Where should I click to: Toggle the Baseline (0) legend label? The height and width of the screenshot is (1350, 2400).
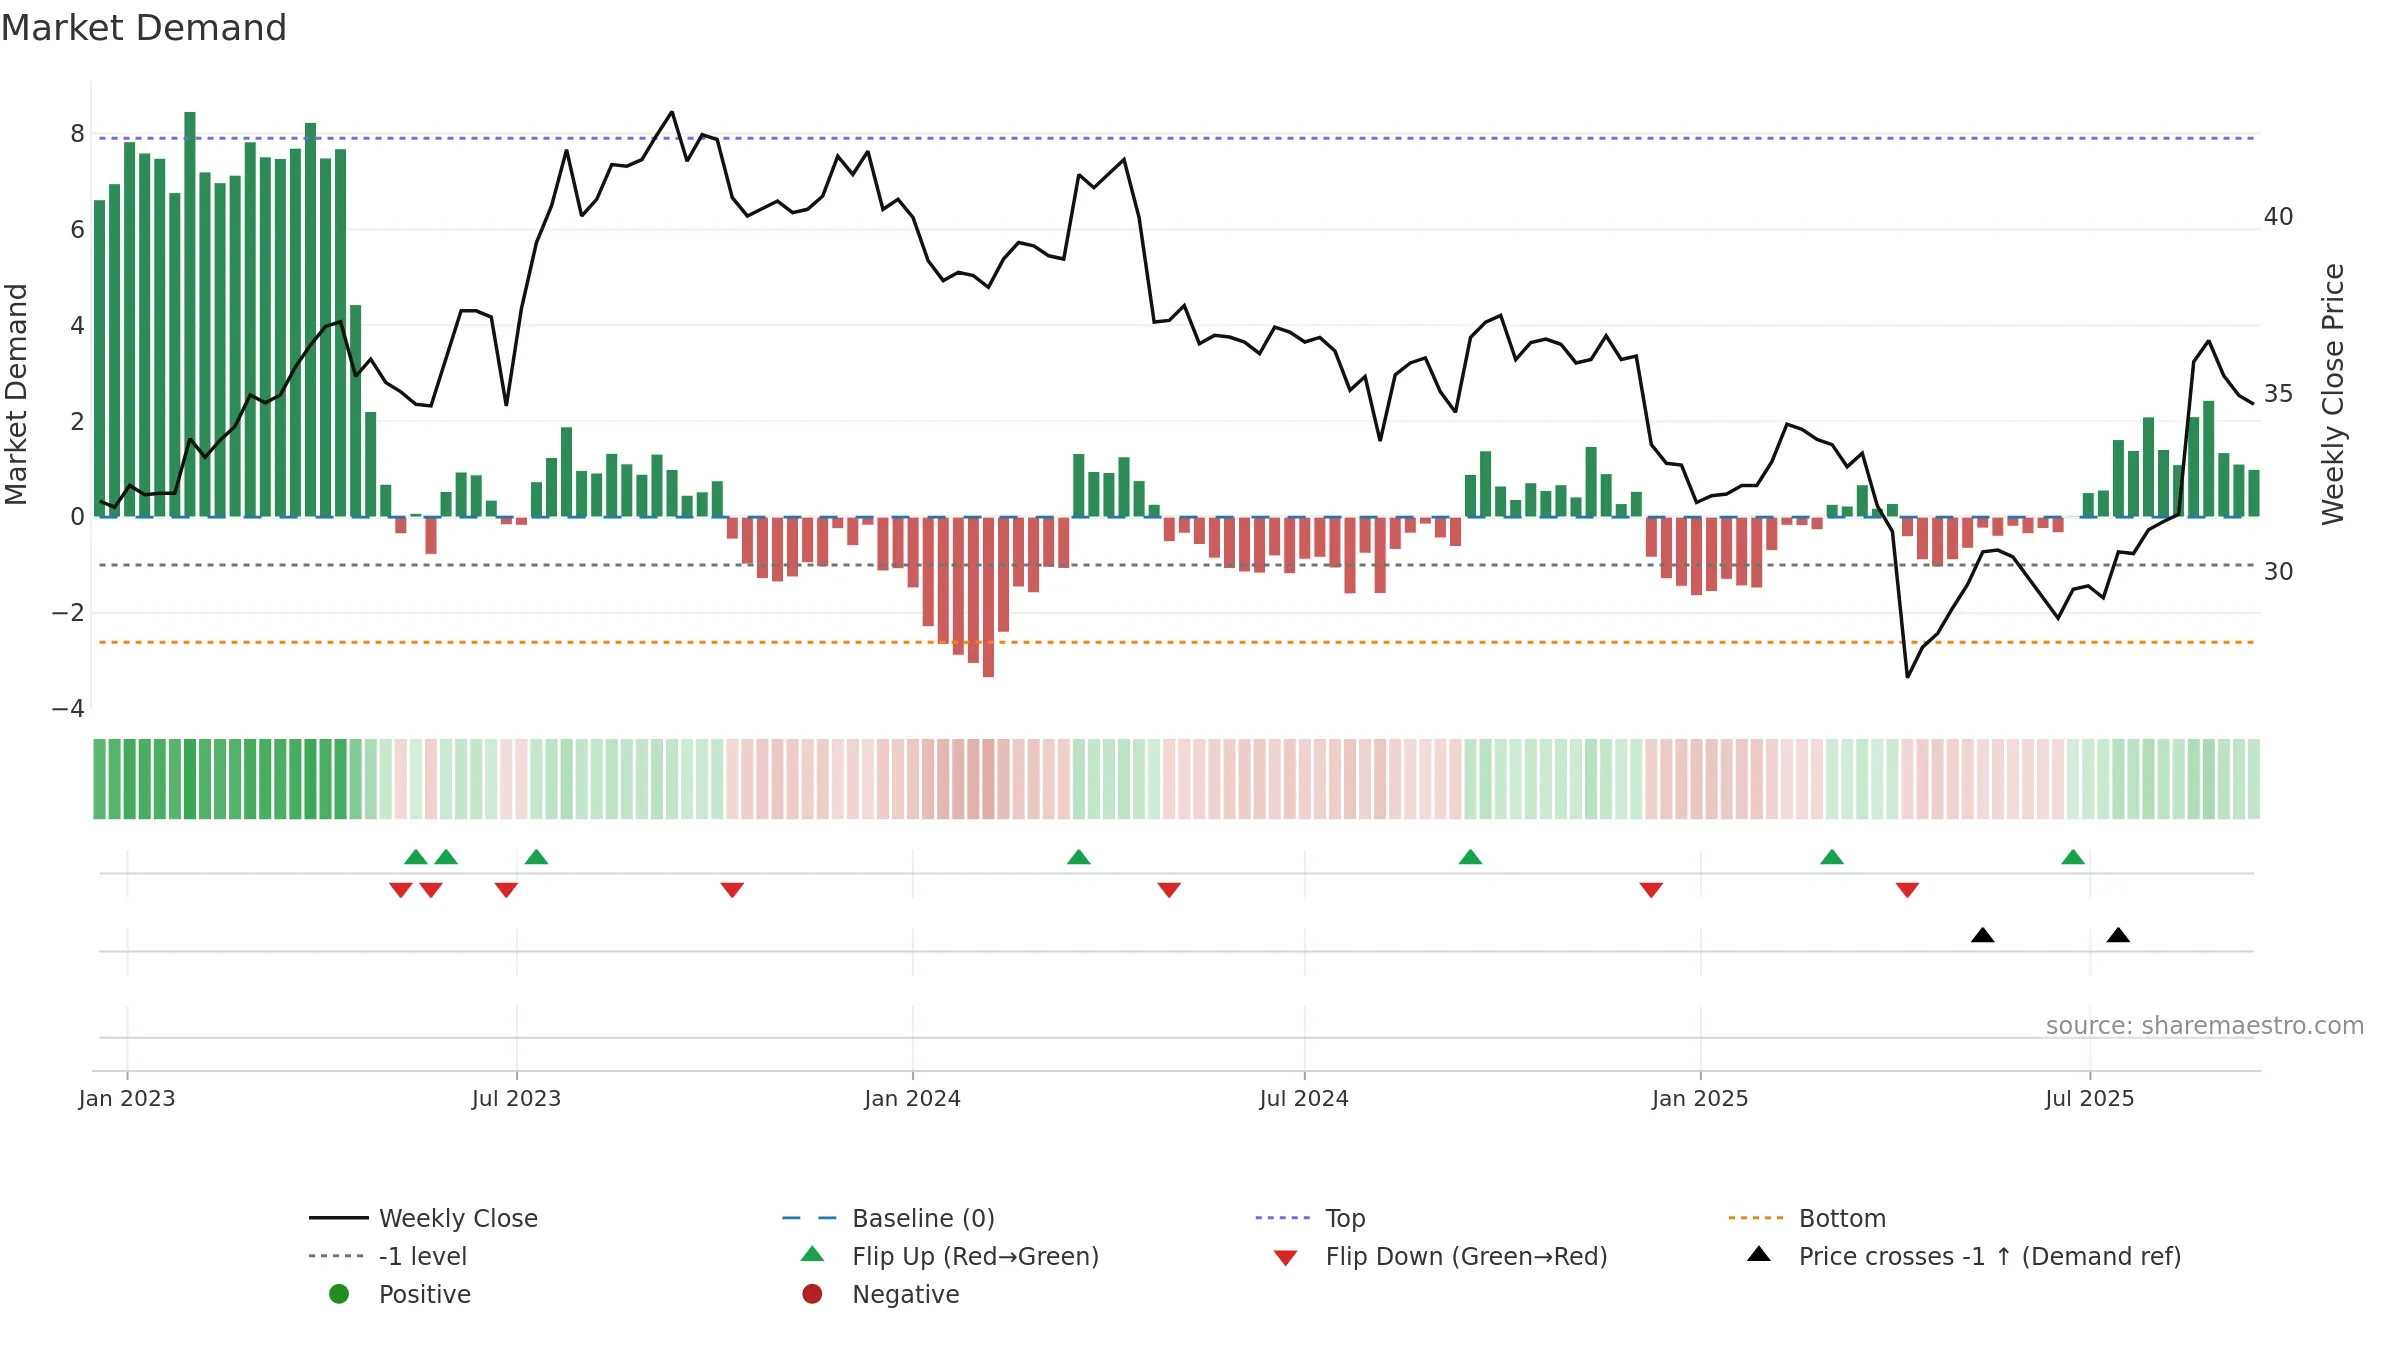point(923,1218)
